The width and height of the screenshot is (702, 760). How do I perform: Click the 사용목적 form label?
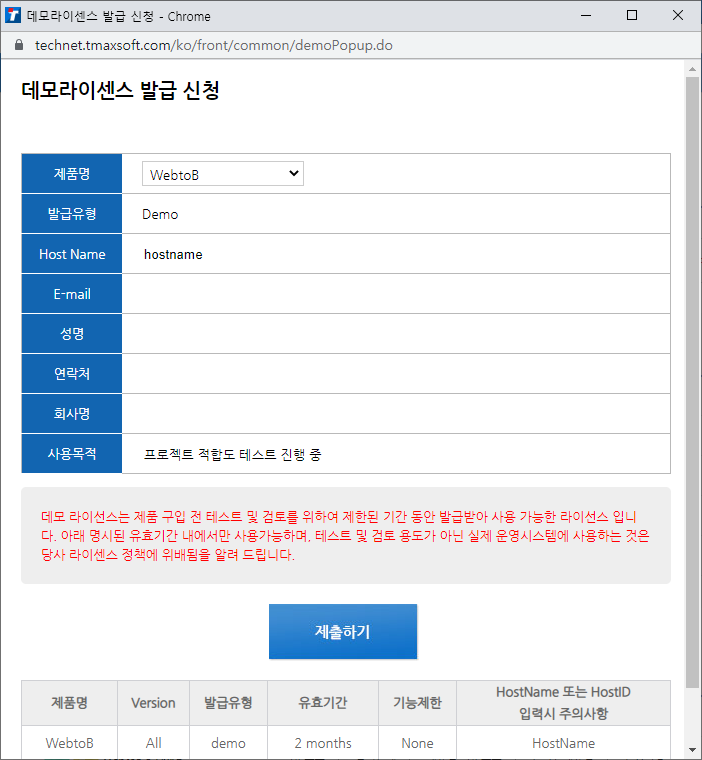pyautogui.click(x=72, y=454)
